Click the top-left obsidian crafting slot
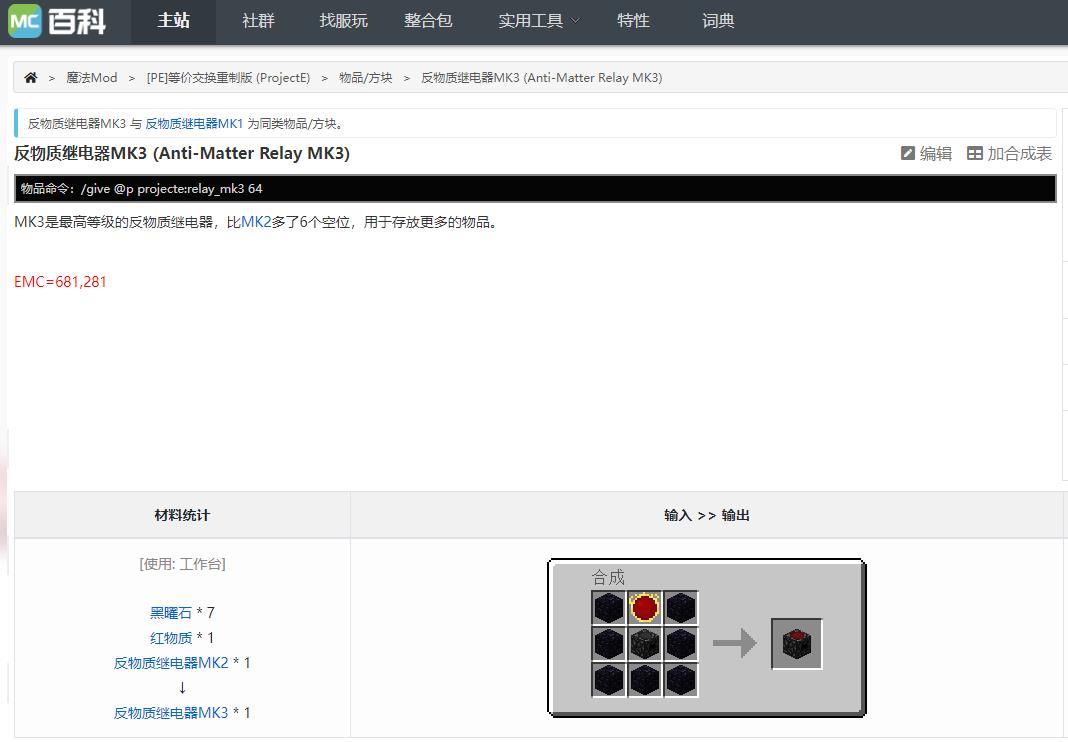This screenshot has width=1068, height=742. (x=608, y=607)
